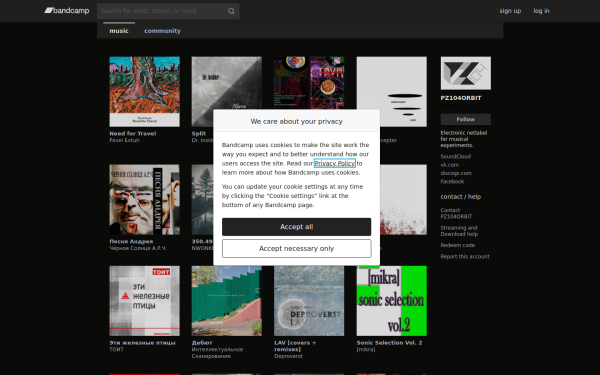Click the PZ104ORBIT label logo image
600x375 pixels.
[466, 73]
